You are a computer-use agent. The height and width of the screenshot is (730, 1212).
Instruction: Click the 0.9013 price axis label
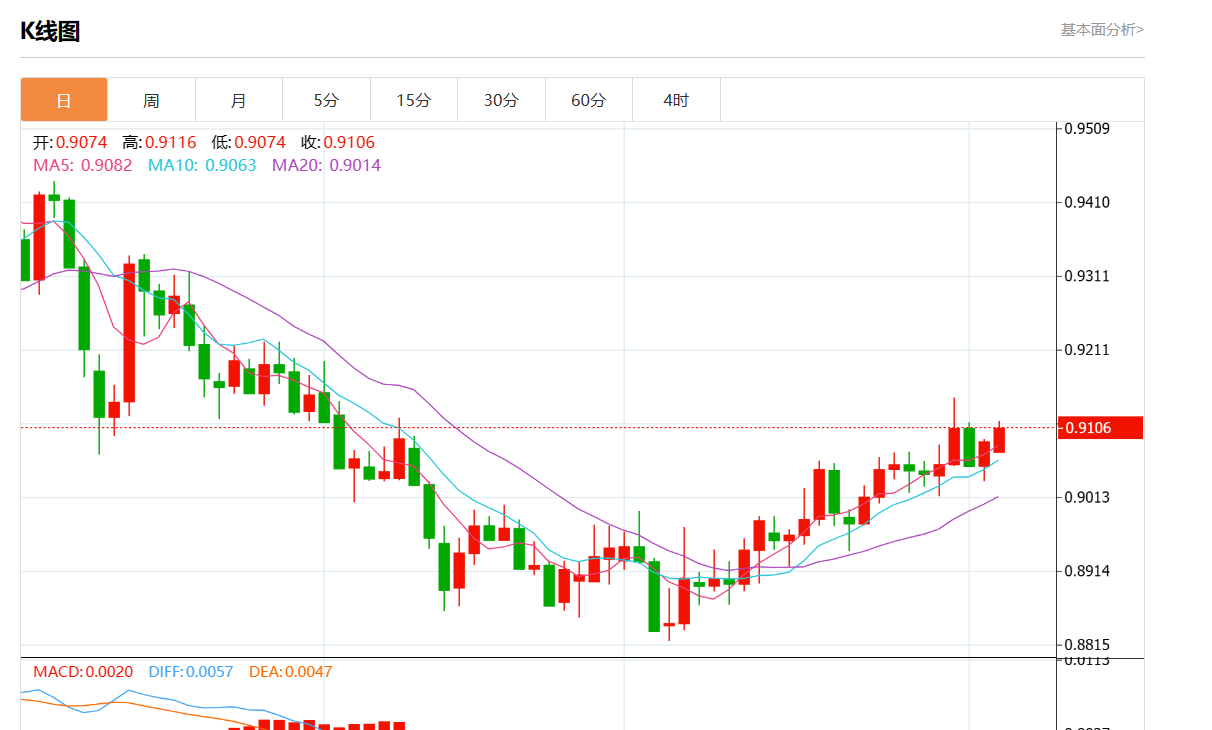1087,497
